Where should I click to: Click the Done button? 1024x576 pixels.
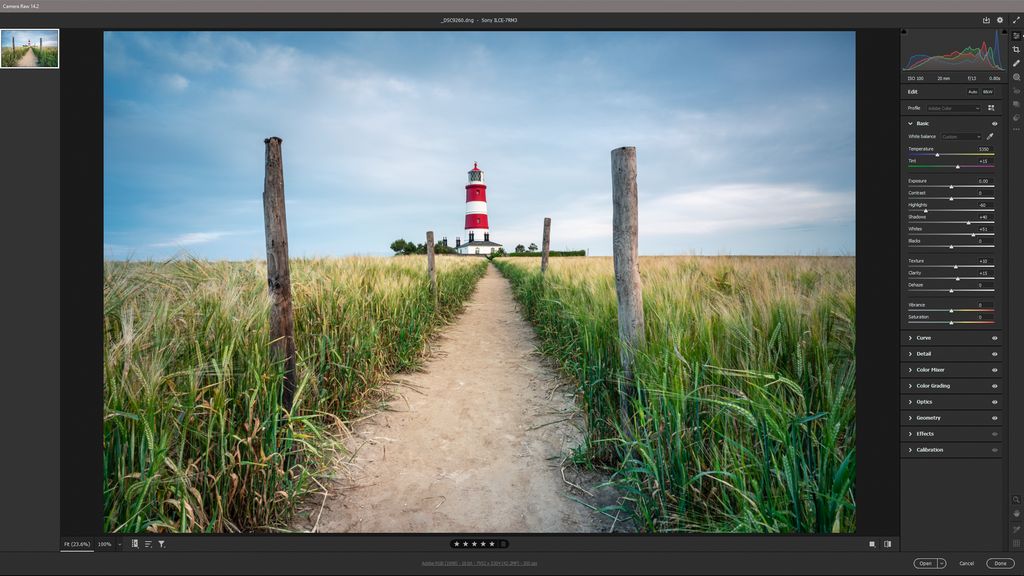[999, 563]
